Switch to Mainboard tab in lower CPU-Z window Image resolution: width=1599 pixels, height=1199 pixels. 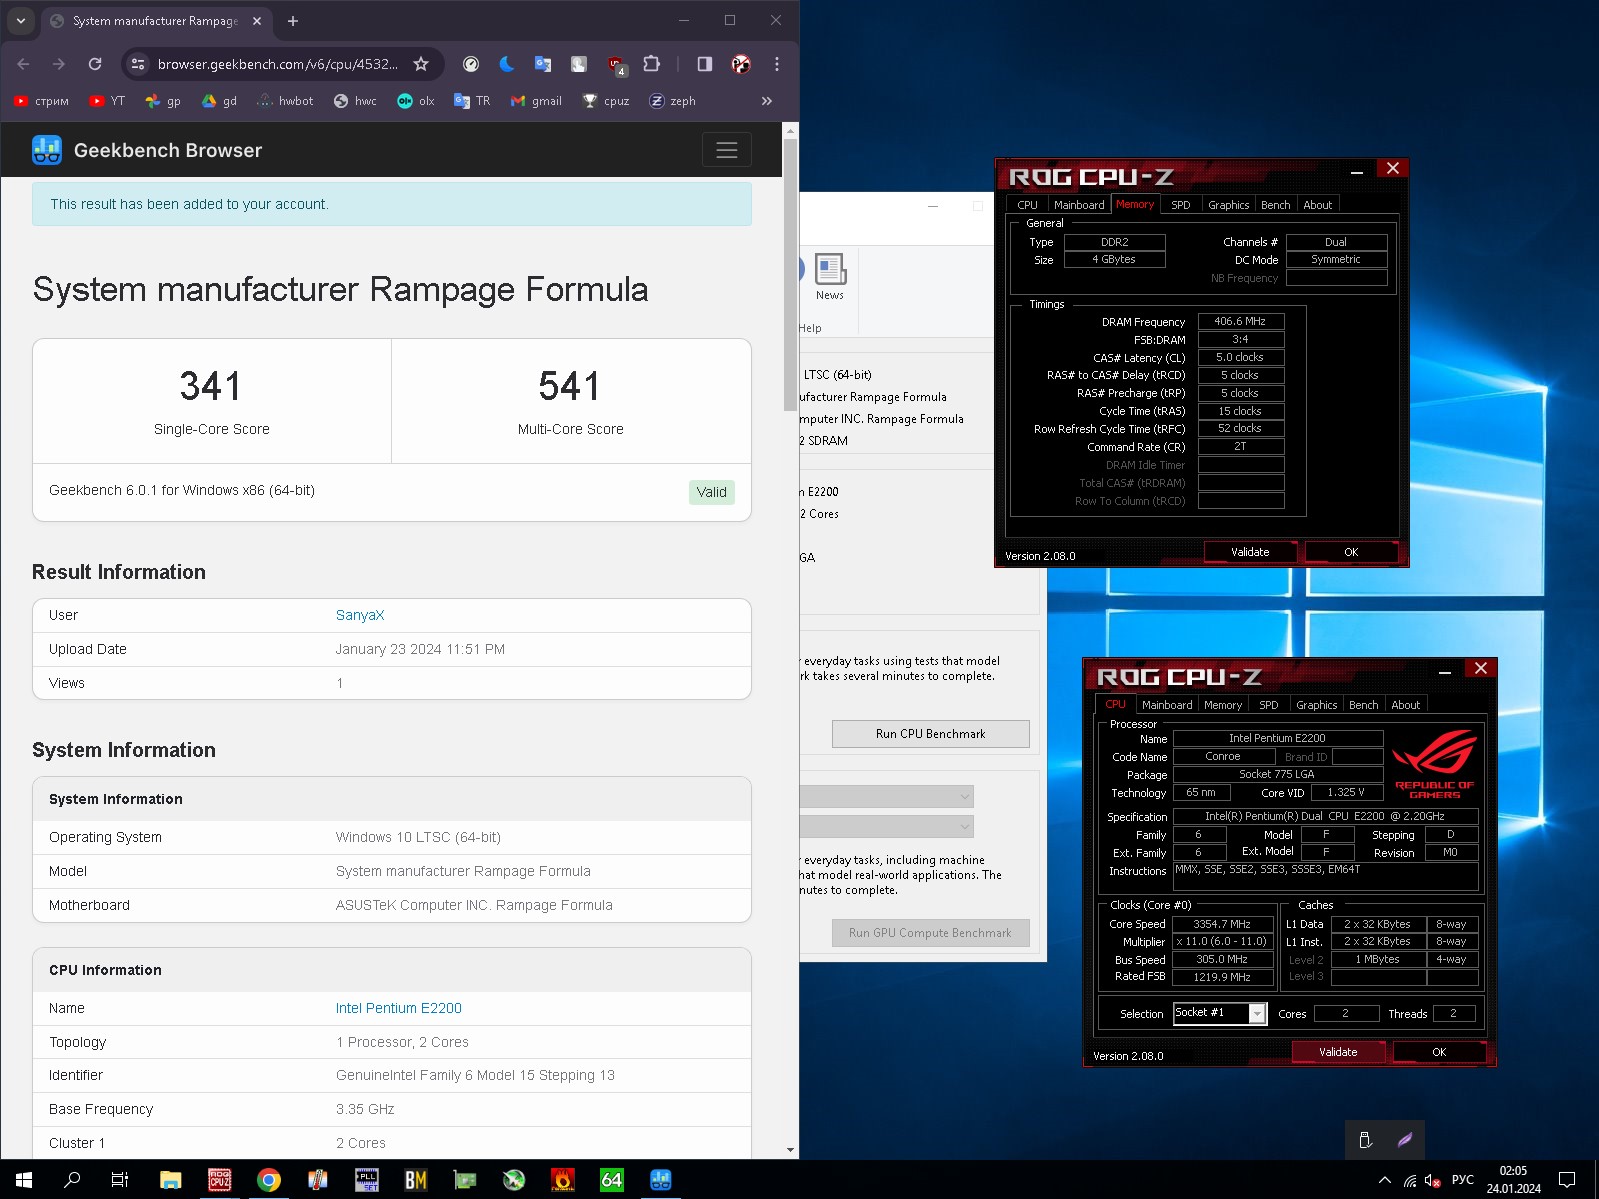[x=1167, y=704]
